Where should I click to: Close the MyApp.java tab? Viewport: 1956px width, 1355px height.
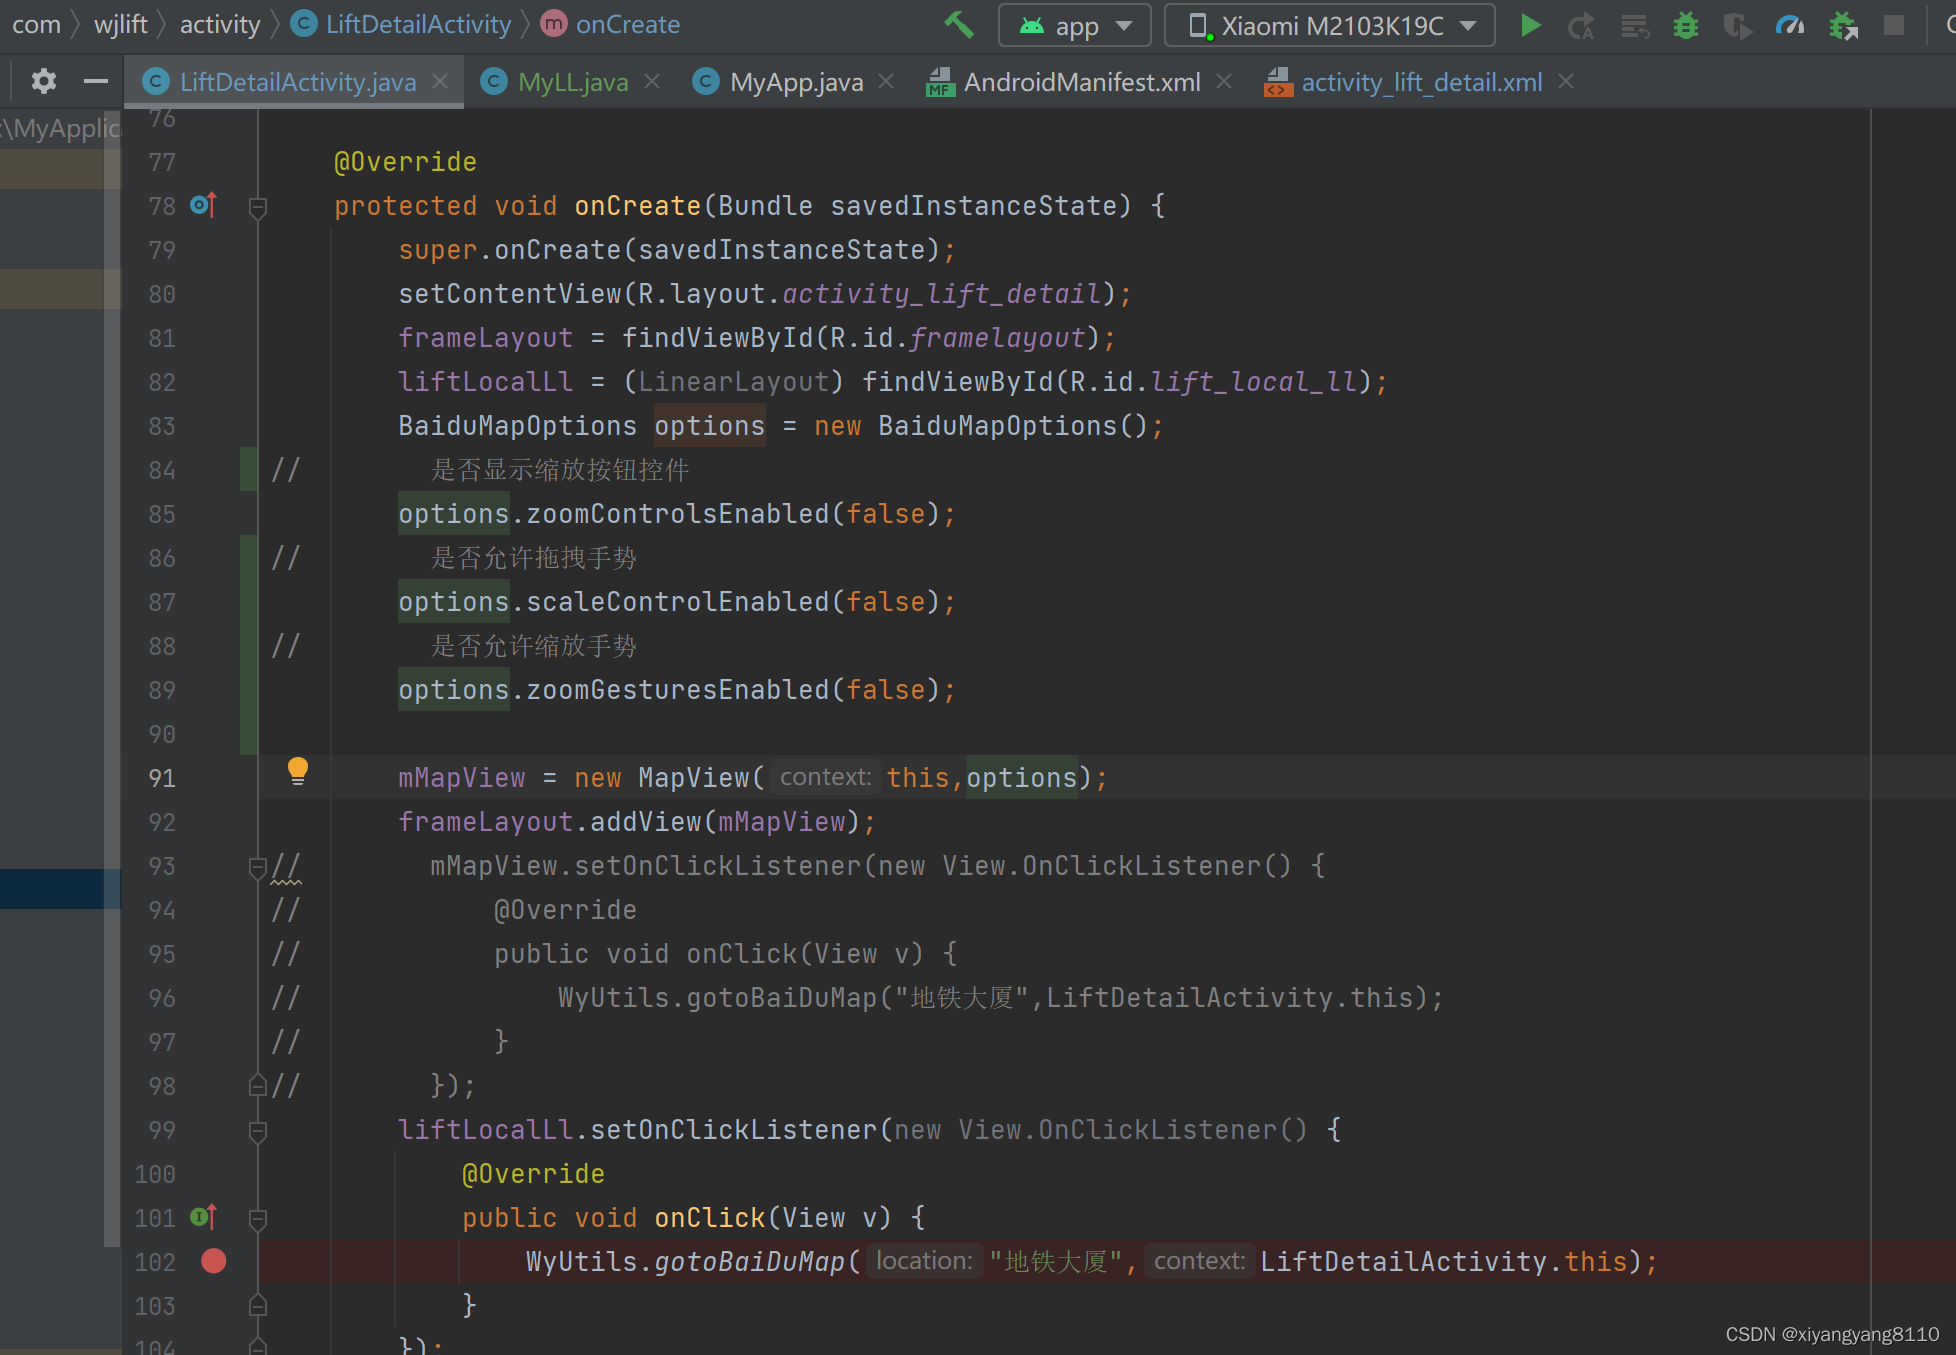(886, 82)
